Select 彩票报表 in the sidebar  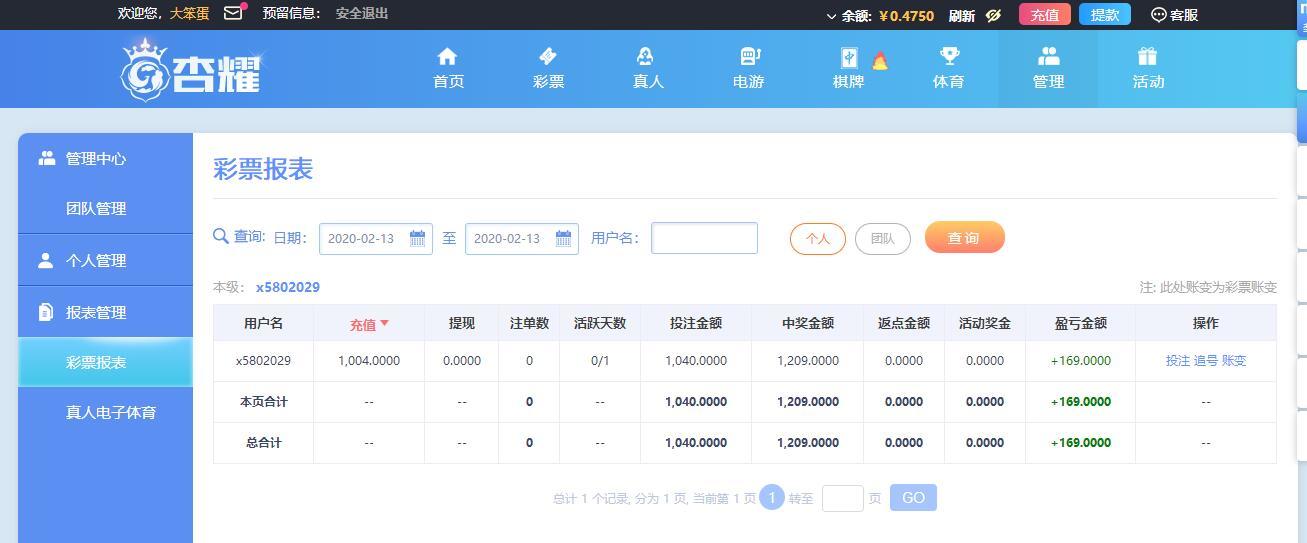click(x=105, y=362)
